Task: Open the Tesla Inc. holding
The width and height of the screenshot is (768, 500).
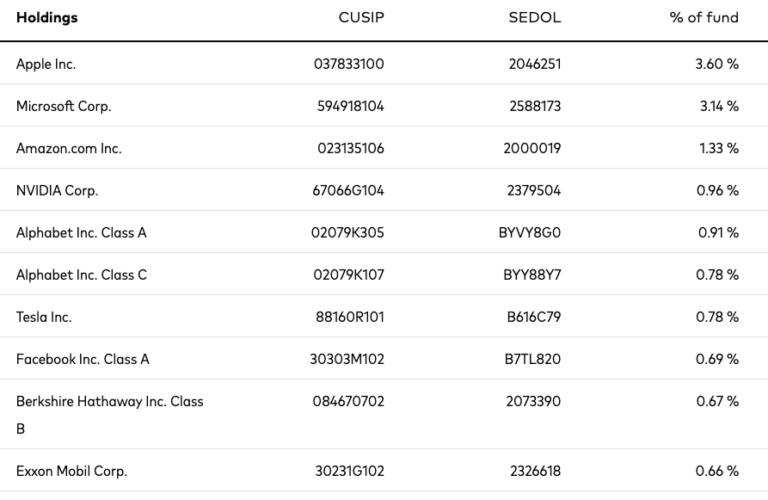Action: [44, 317]
